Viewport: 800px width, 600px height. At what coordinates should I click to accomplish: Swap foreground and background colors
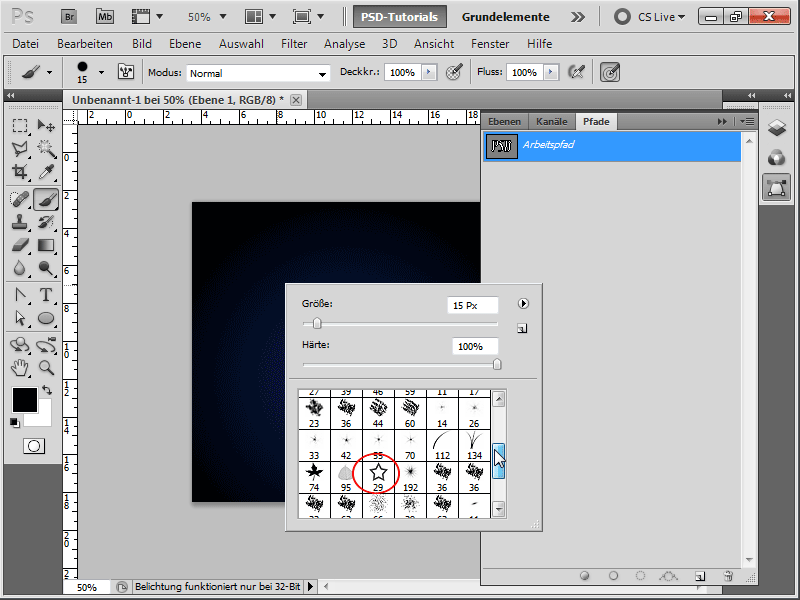[47, 390]
